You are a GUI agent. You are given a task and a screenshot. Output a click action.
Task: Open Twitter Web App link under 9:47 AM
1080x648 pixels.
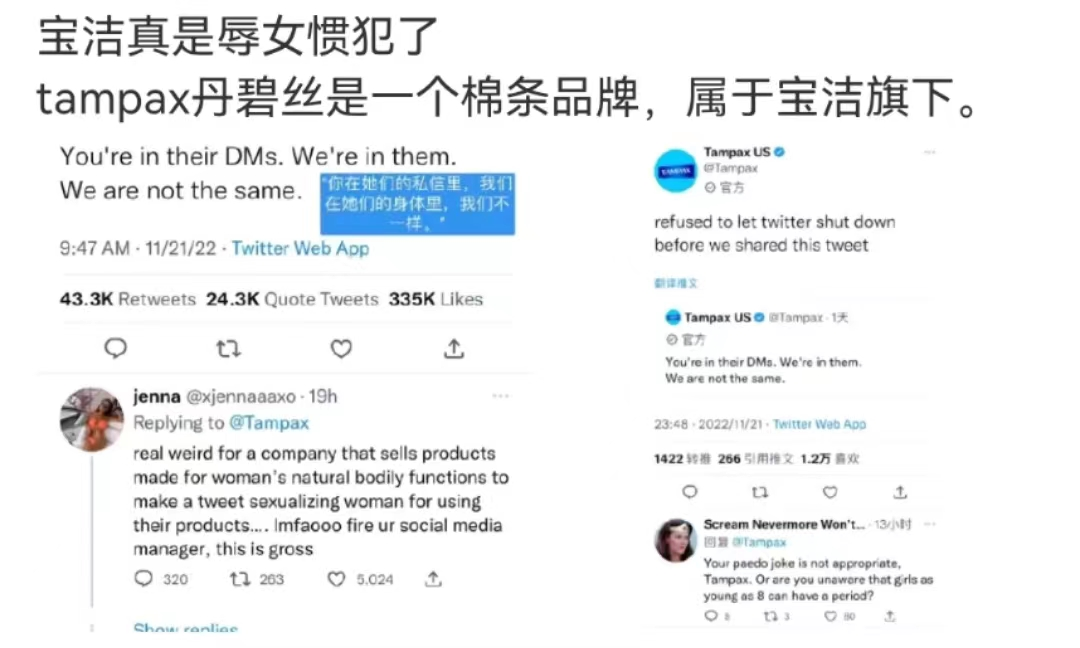300,249
